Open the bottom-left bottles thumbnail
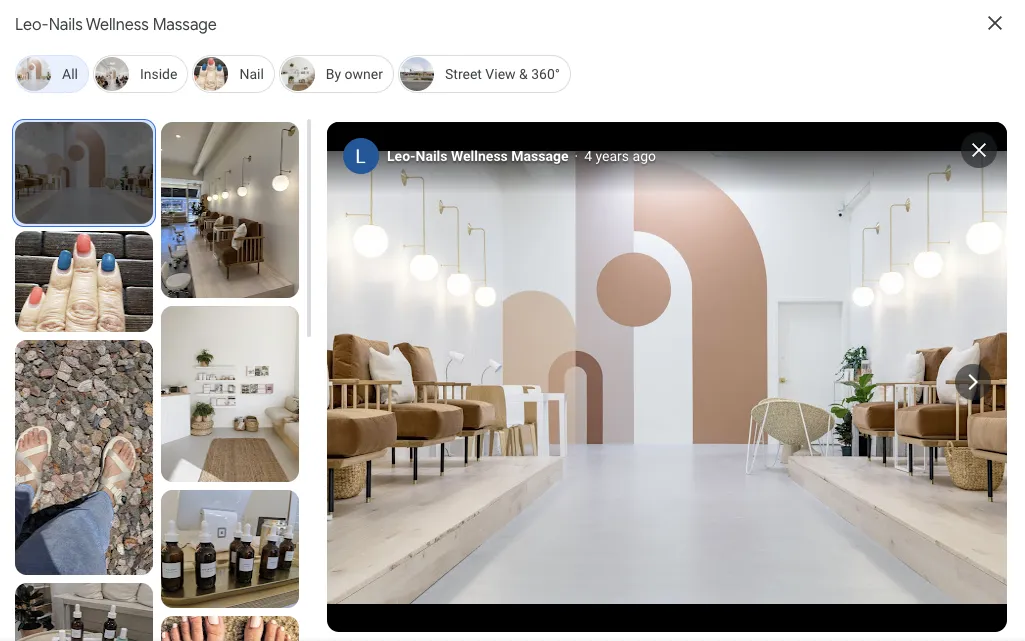 (x=84, y=612)
